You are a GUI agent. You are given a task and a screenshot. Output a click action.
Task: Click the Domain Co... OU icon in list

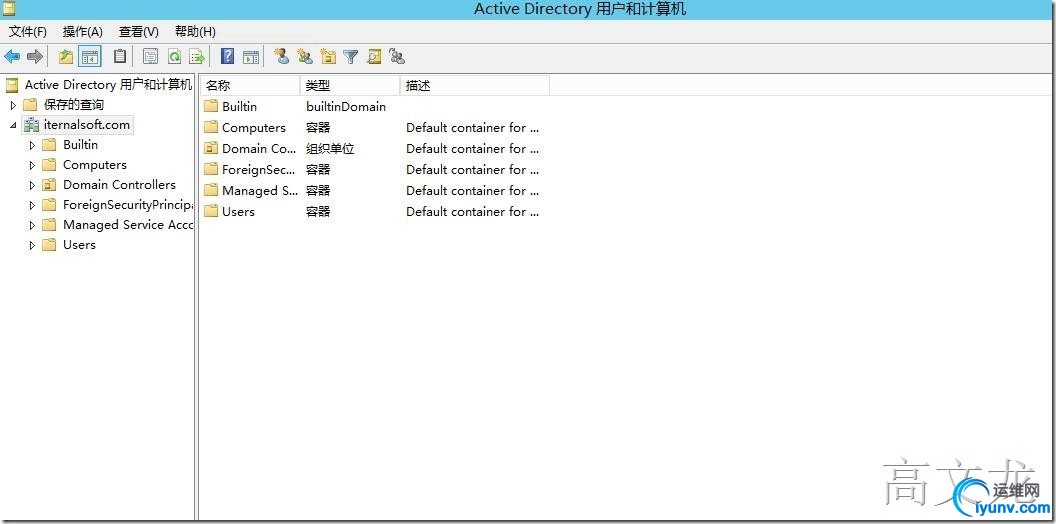coord(211,148)
